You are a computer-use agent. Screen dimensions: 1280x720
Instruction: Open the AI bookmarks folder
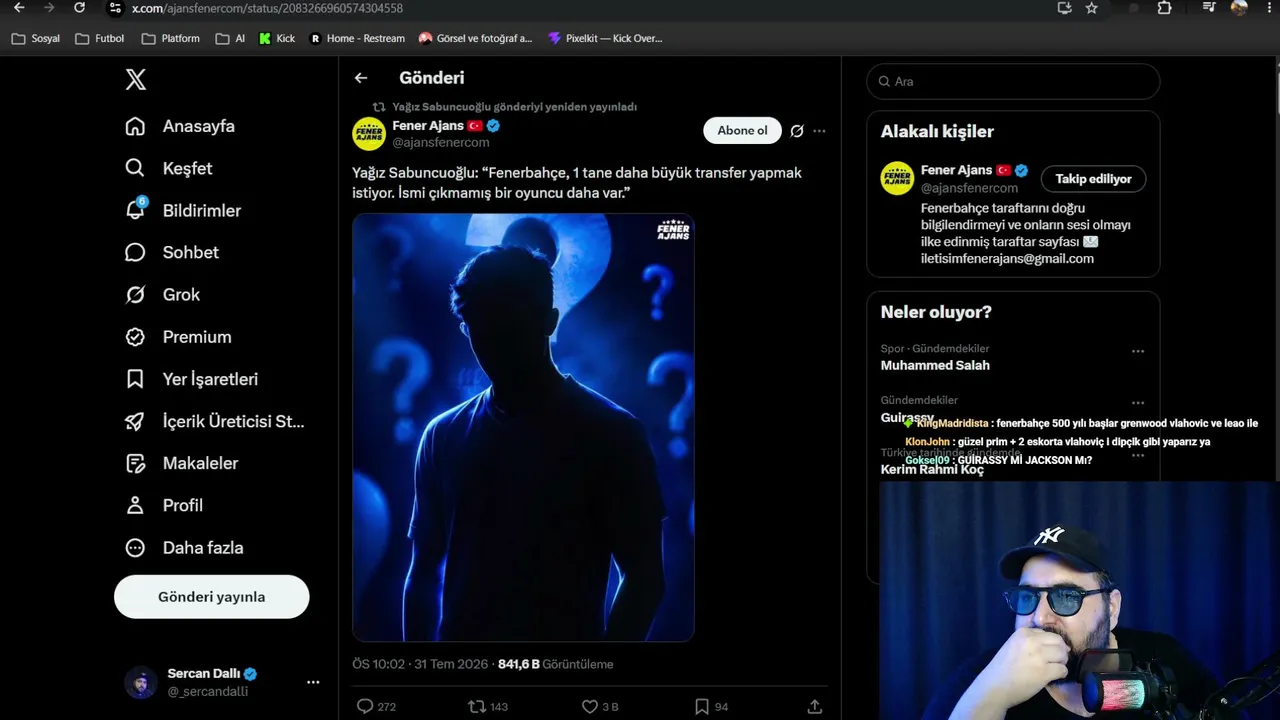pyautogui.click(x=230, y=39)
